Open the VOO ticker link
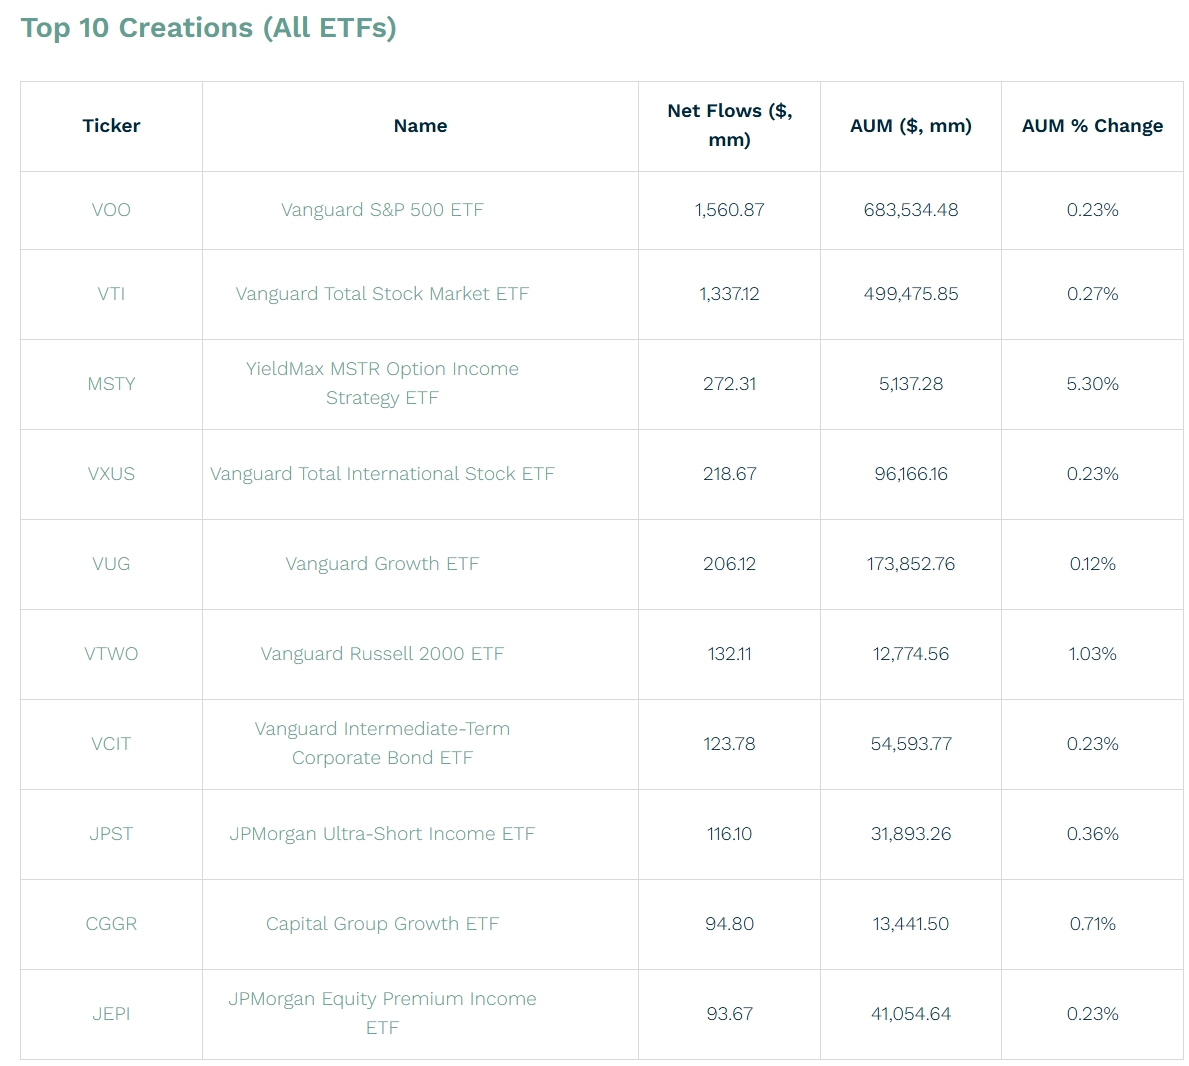This screenshot has width=1189, height=1066. [111, 210]
